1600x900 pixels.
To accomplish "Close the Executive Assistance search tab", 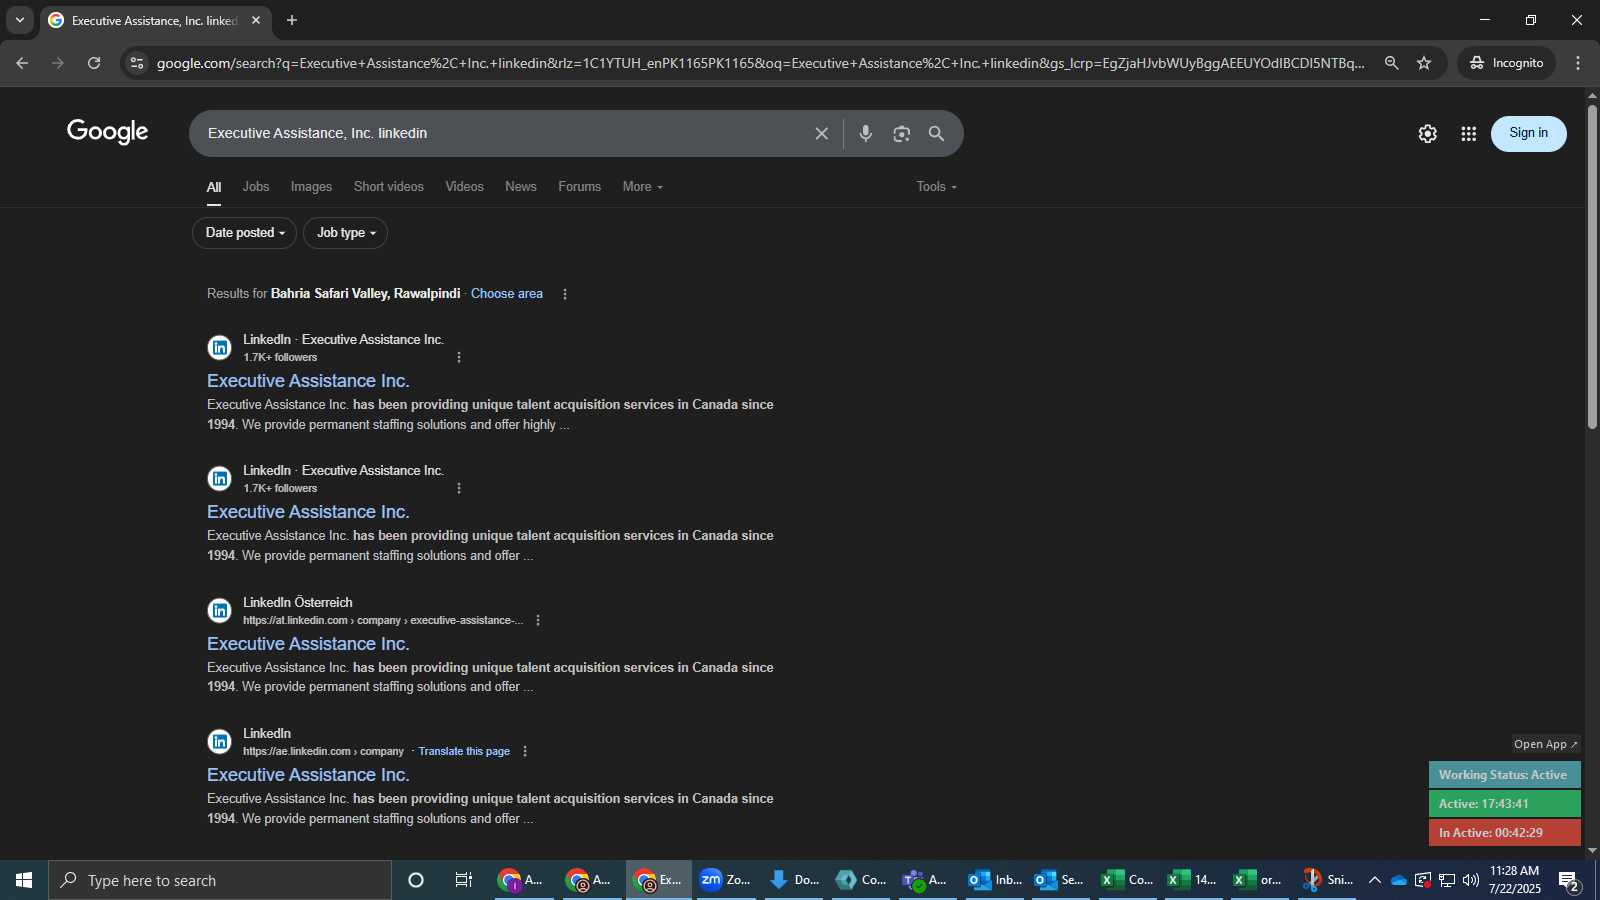I will pyautogui.click(x=256, y=20).
